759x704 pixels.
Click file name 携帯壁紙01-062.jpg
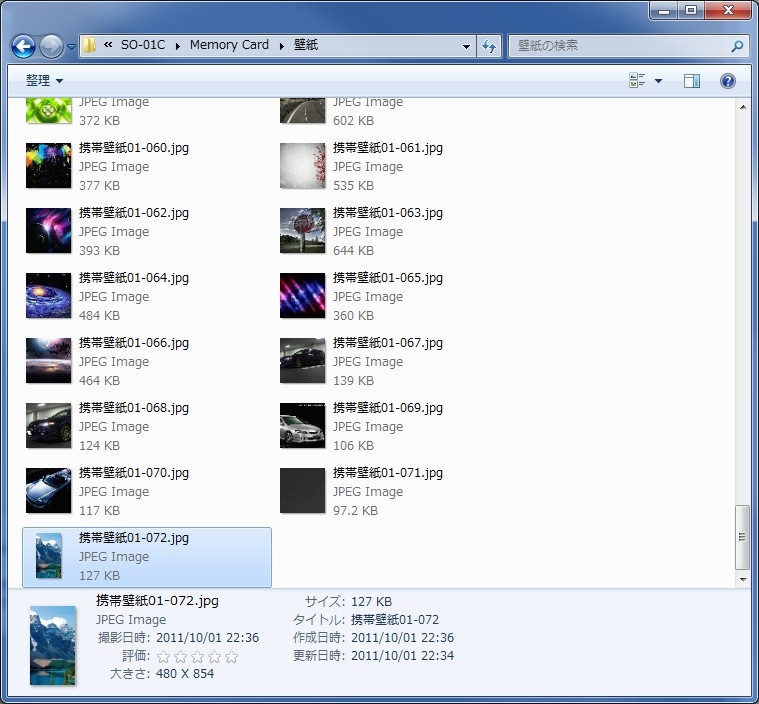coord(134,213)
